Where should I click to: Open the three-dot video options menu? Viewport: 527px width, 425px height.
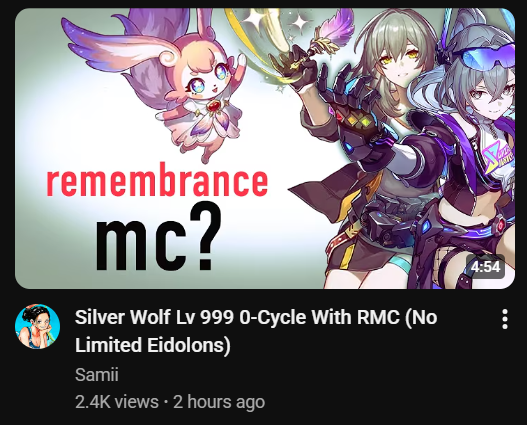point(504,319)
